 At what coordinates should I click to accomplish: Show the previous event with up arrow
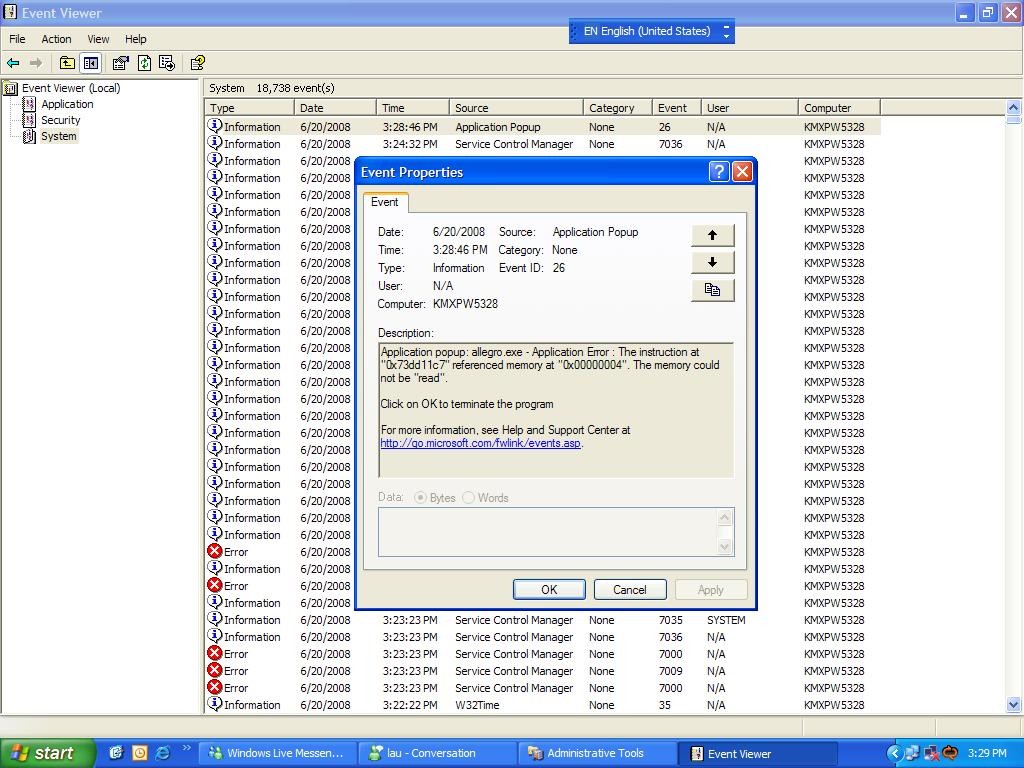tap(712, 235)
